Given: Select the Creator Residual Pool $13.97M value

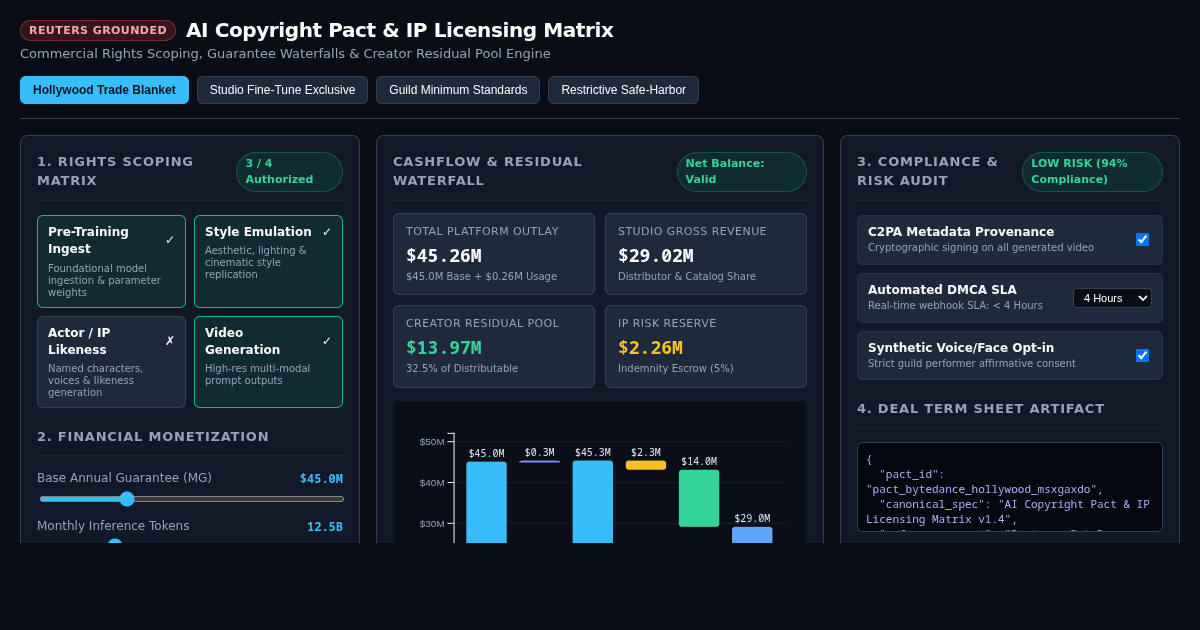Looking at the screenshot, I should (444, 348).
